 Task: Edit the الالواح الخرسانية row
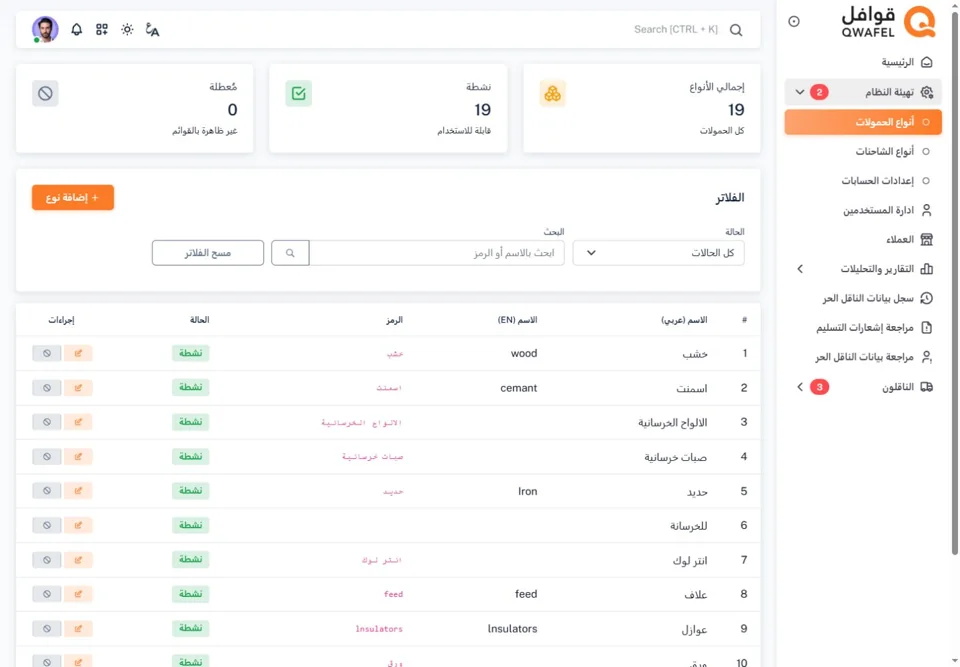pos(78,422)
